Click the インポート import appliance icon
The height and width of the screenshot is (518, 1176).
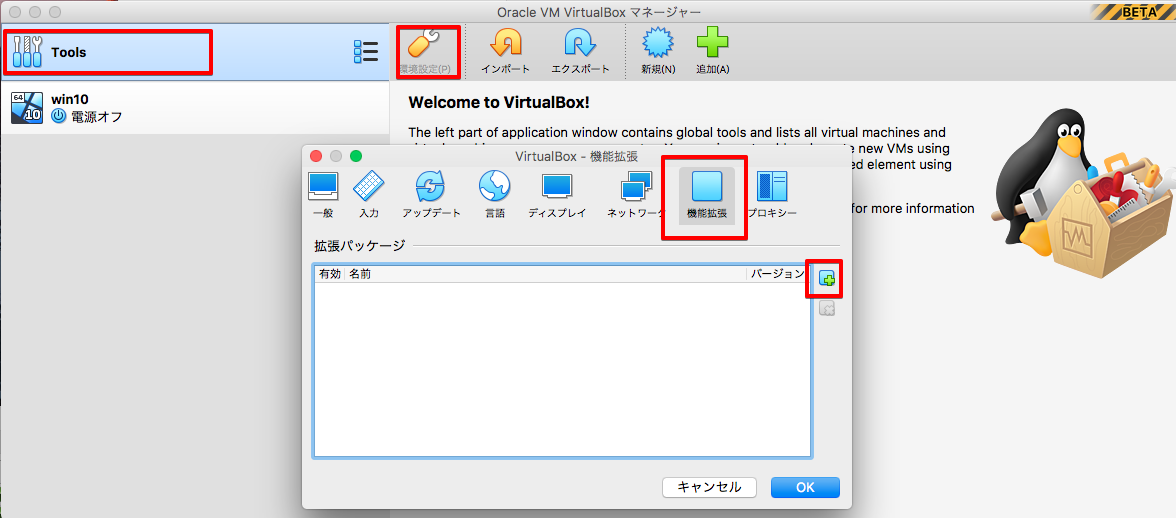tap(506, 52)
